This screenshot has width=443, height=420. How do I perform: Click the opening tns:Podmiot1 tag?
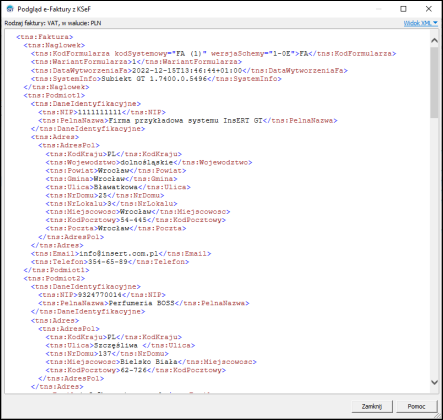(x=54, y=95)
